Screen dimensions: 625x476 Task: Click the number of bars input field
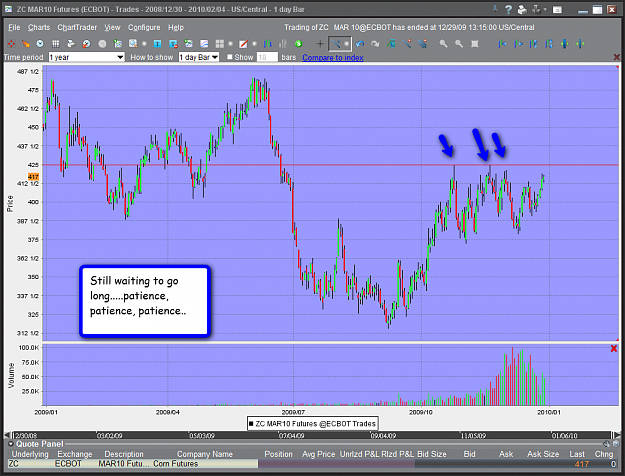267,57
